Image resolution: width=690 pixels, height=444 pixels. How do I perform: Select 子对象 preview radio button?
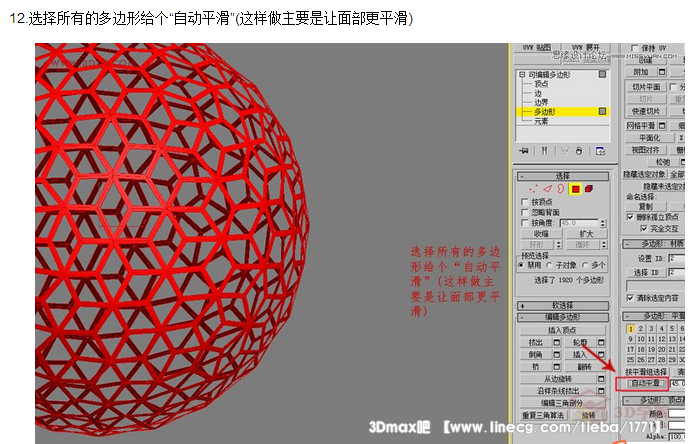[x=549, y=265]
